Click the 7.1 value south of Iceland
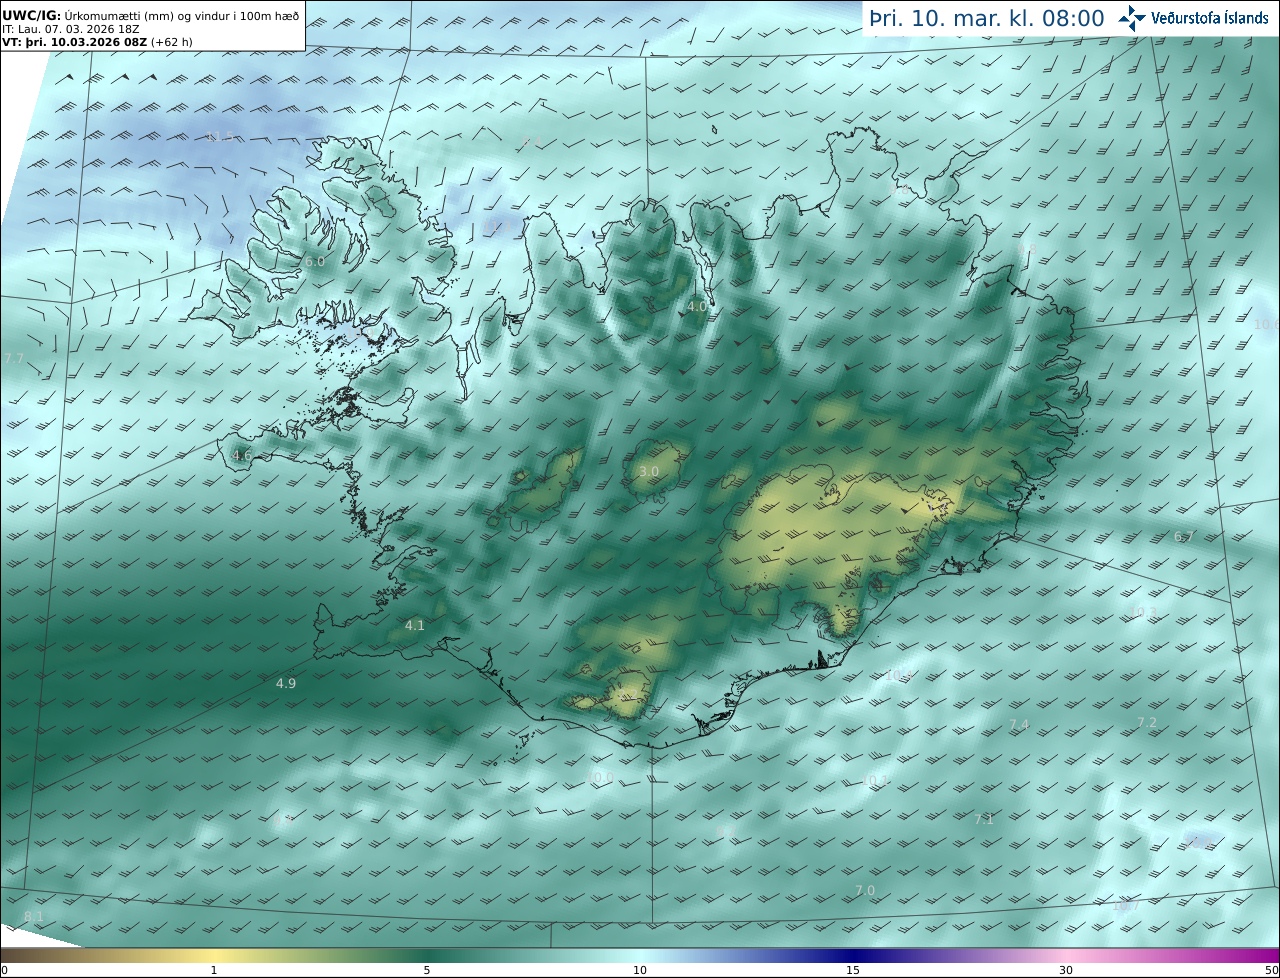 984,819
